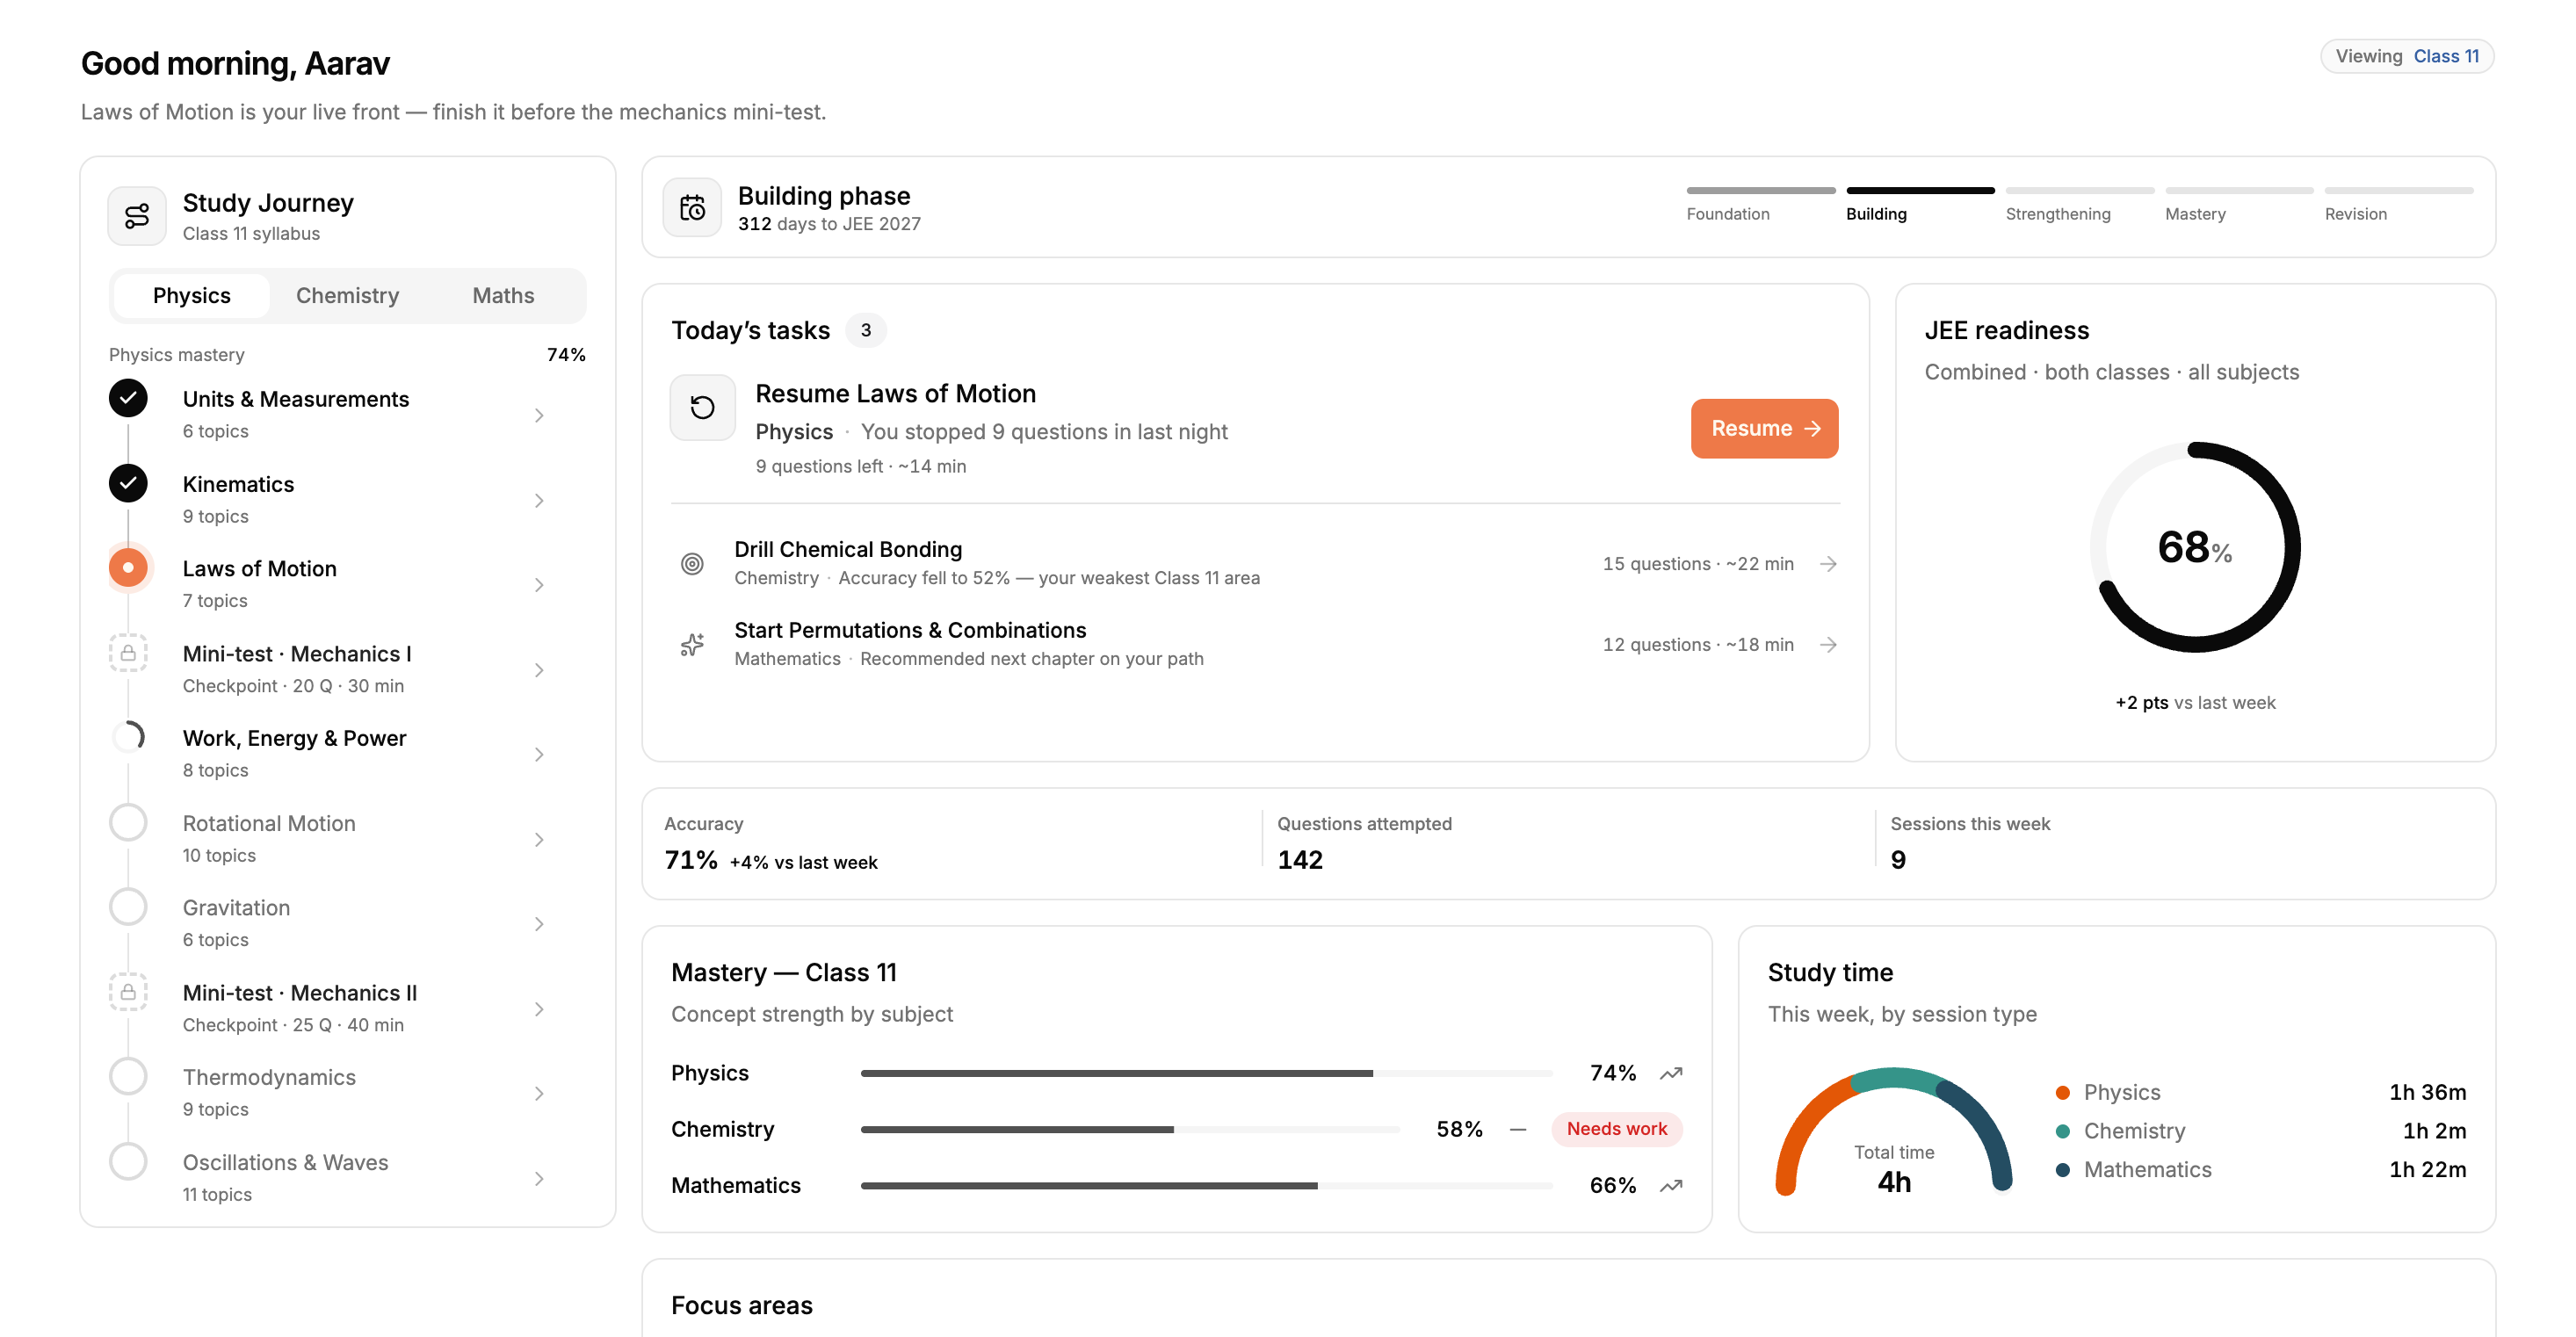Click the lock icon for Mini-test Mechanics II
Viewport: 2576px width, 1337px height.
click(x=128, y=992)
